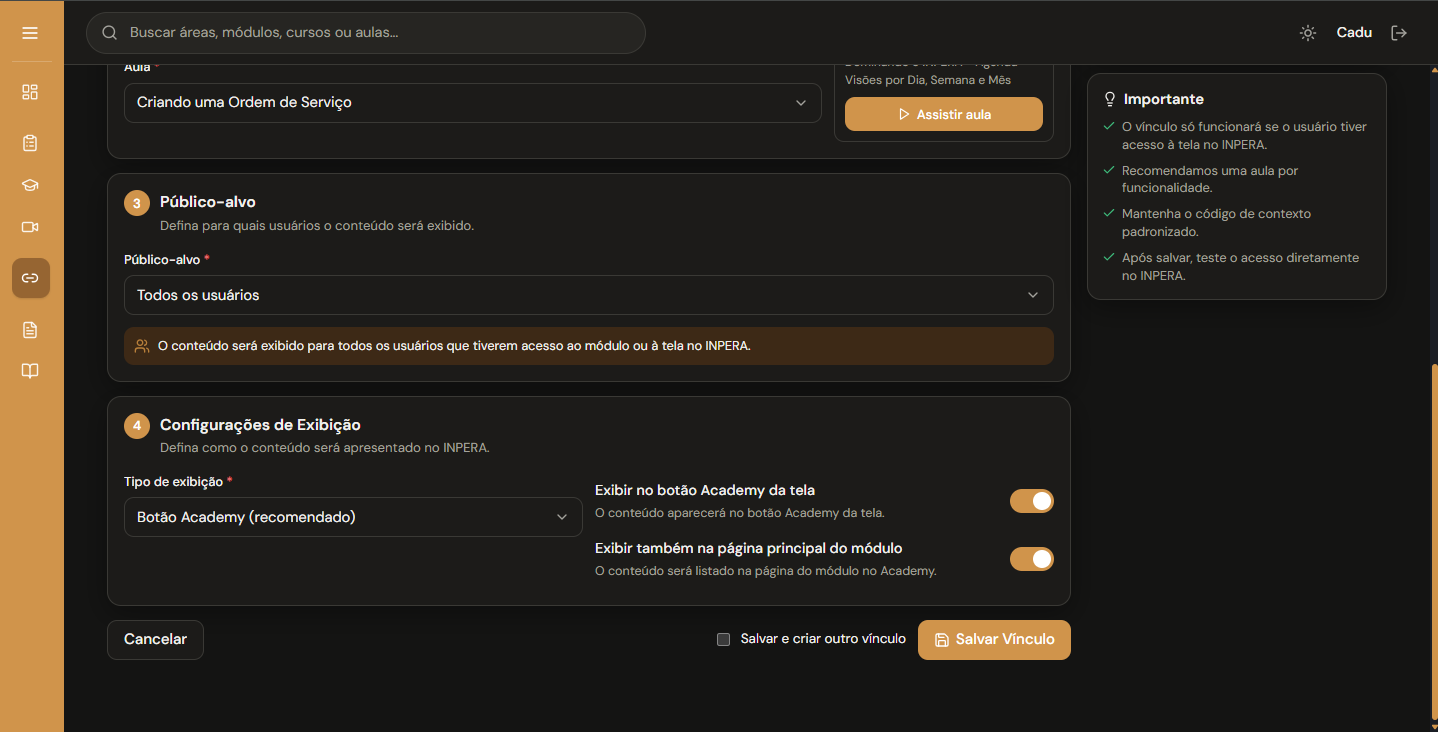Click the 'Assistir aula' button
The image size is (1438, 732).
tap(943, 114)
